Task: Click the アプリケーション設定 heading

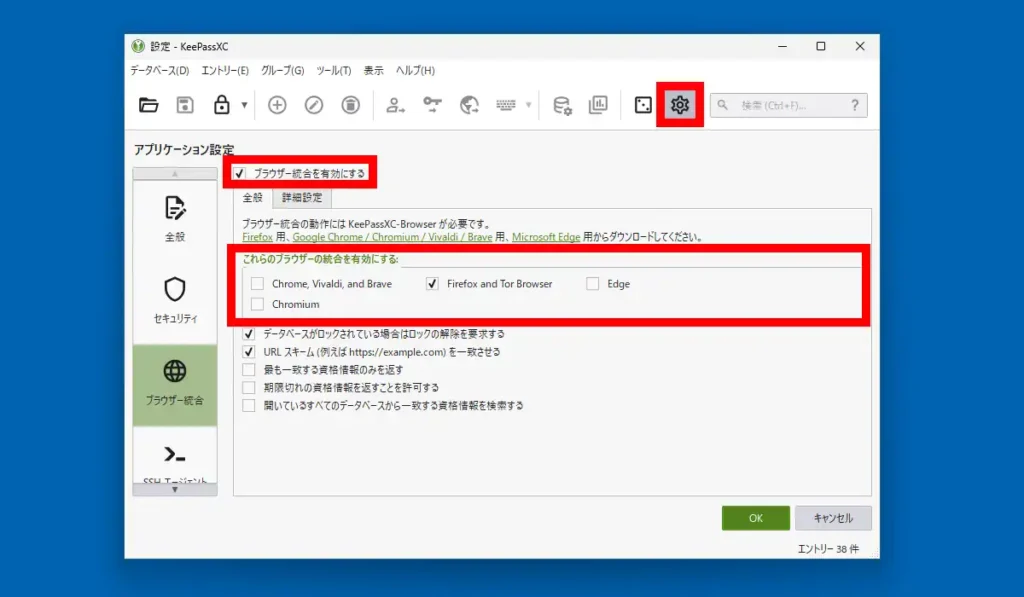Action: pos(184,150)
